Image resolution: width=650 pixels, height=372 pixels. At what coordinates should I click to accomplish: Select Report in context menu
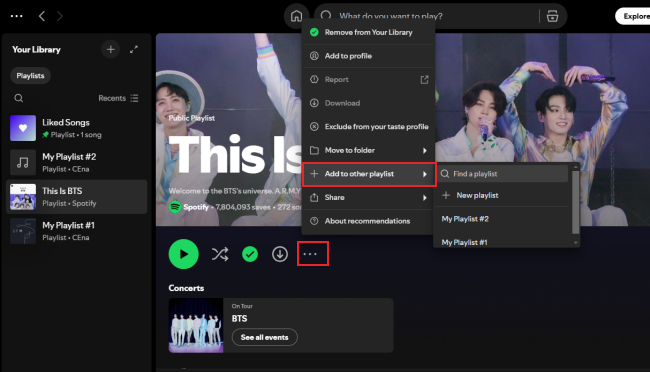[x=368, y=80]
